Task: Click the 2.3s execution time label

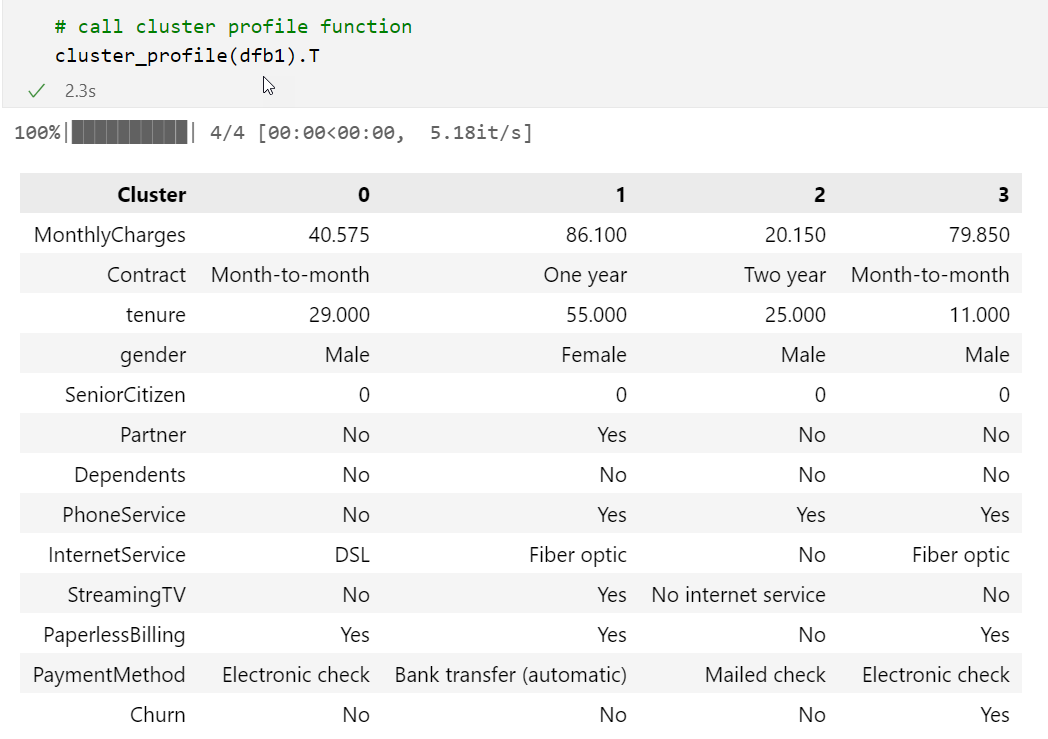Action: pyautogui.click(x=80, y=91)
